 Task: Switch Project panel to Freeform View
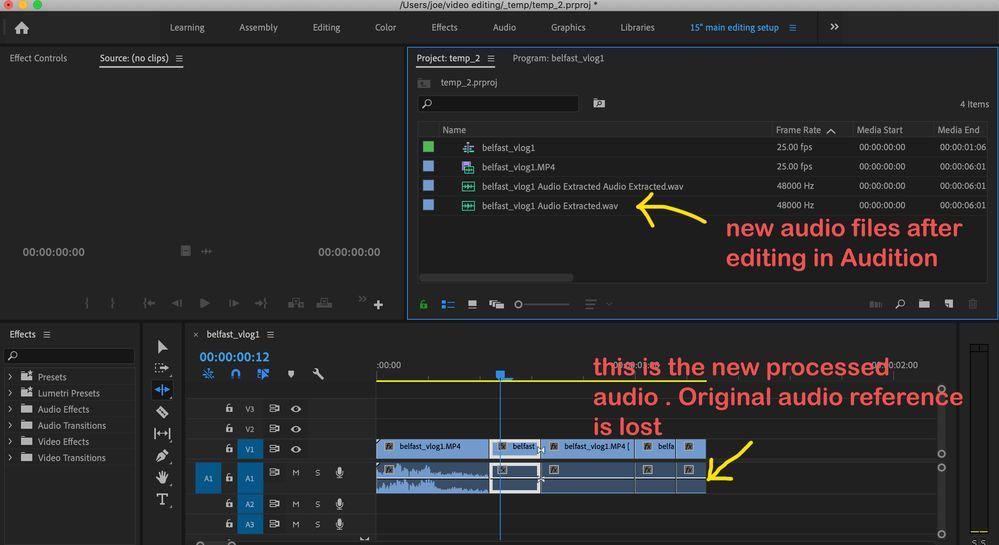coord(496,305)
